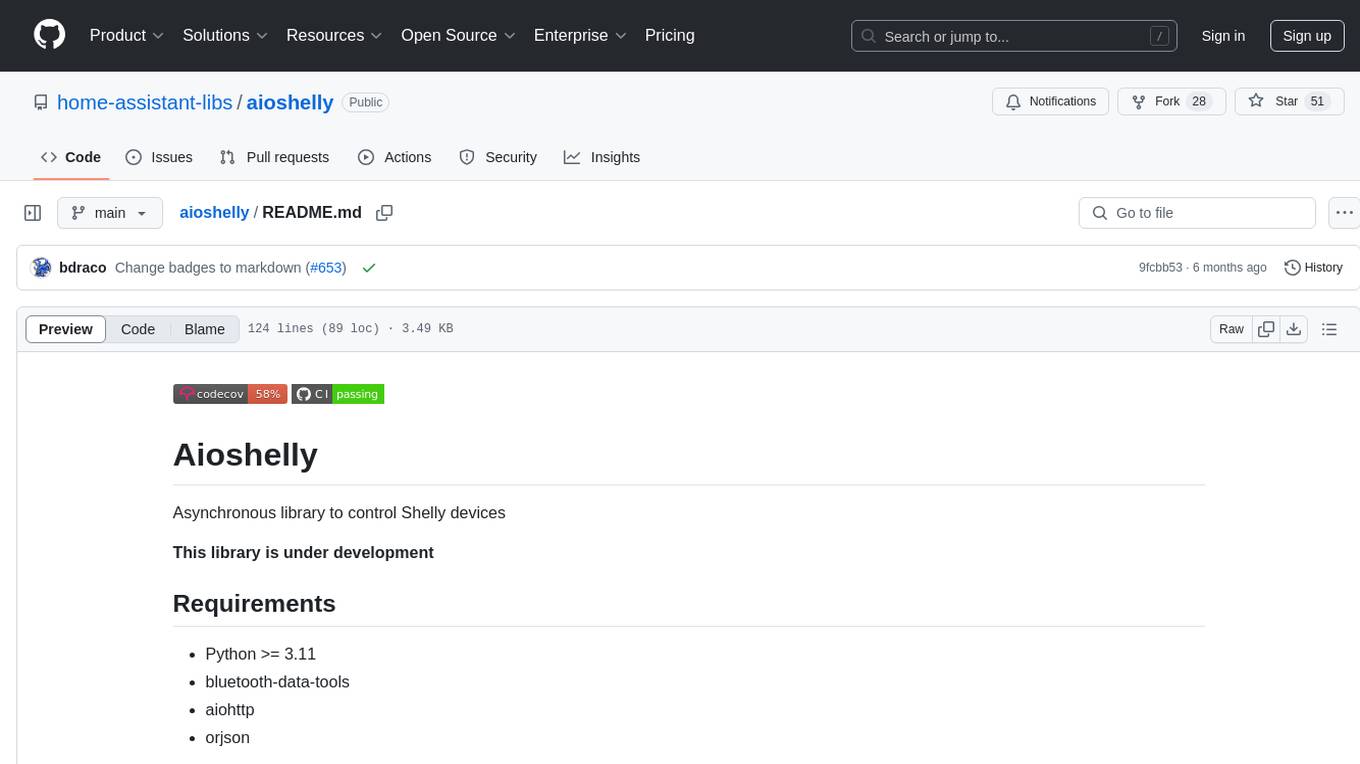Click the Sign up button
The height and width of the screenshot is (764, 1360).
pyautogui.click(x=1307, y=36)
